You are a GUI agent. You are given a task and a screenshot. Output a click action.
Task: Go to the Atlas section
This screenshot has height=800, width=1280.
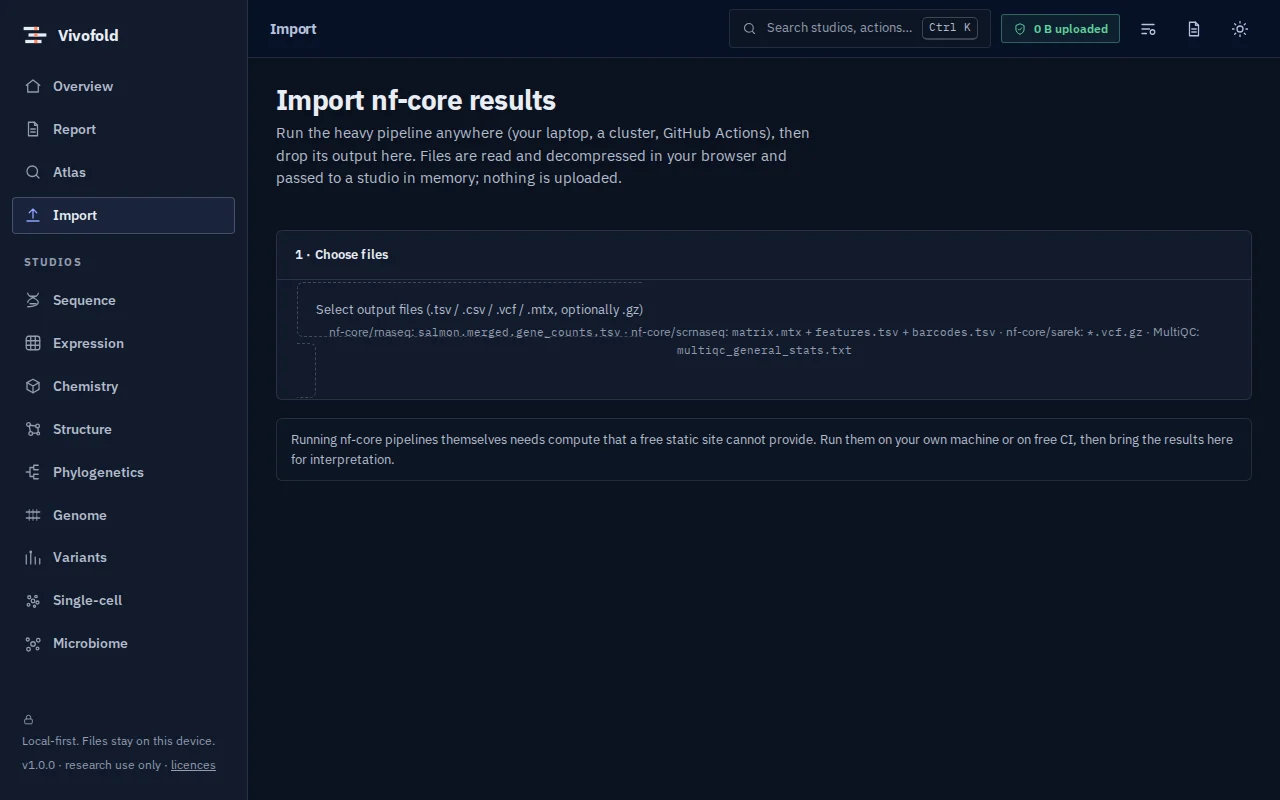tap(123, 172)
